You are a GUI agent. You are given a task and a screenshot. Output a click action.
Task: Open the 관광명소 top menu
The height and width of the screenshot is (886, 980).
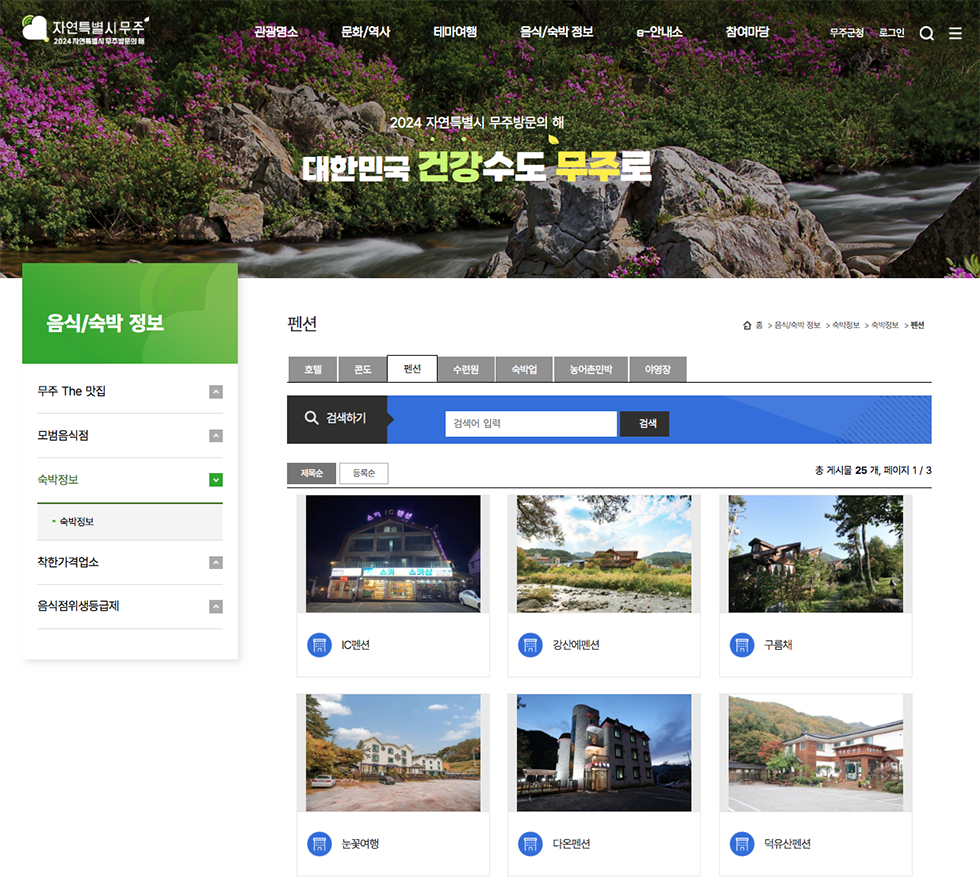click(276, 31)
